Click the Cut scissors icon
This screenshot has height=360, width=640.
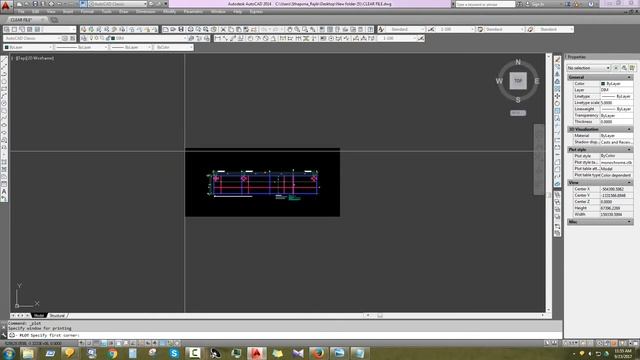[223, 29]
